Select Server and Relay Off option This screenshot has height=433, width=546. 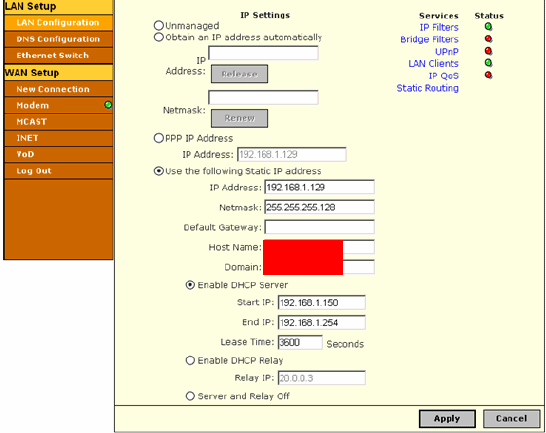click(190, 396)
